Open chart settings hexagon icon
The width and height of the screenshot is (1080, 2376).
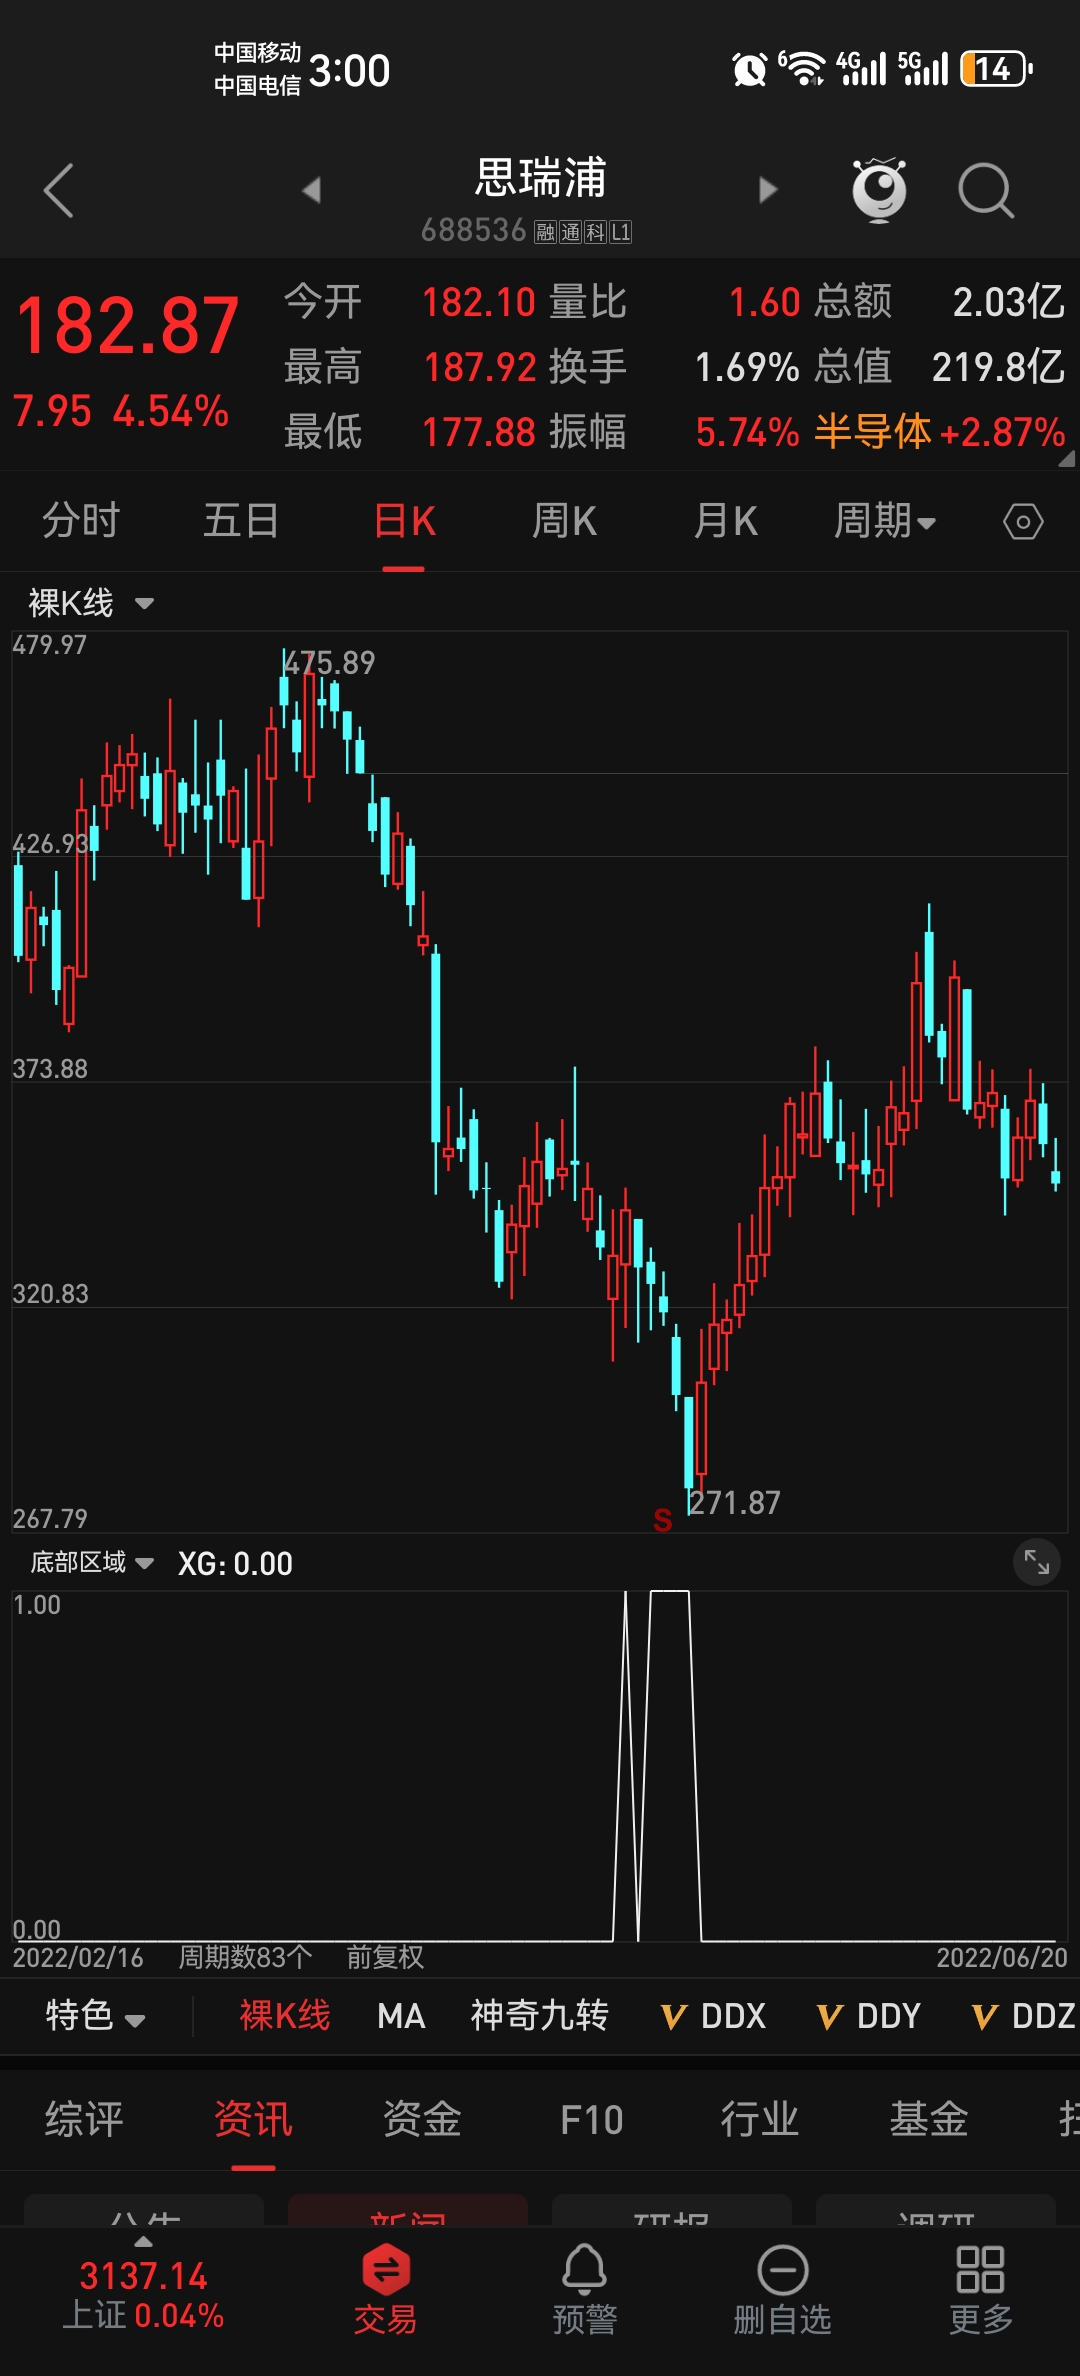pyautogui.click(x=1023, y=522)
